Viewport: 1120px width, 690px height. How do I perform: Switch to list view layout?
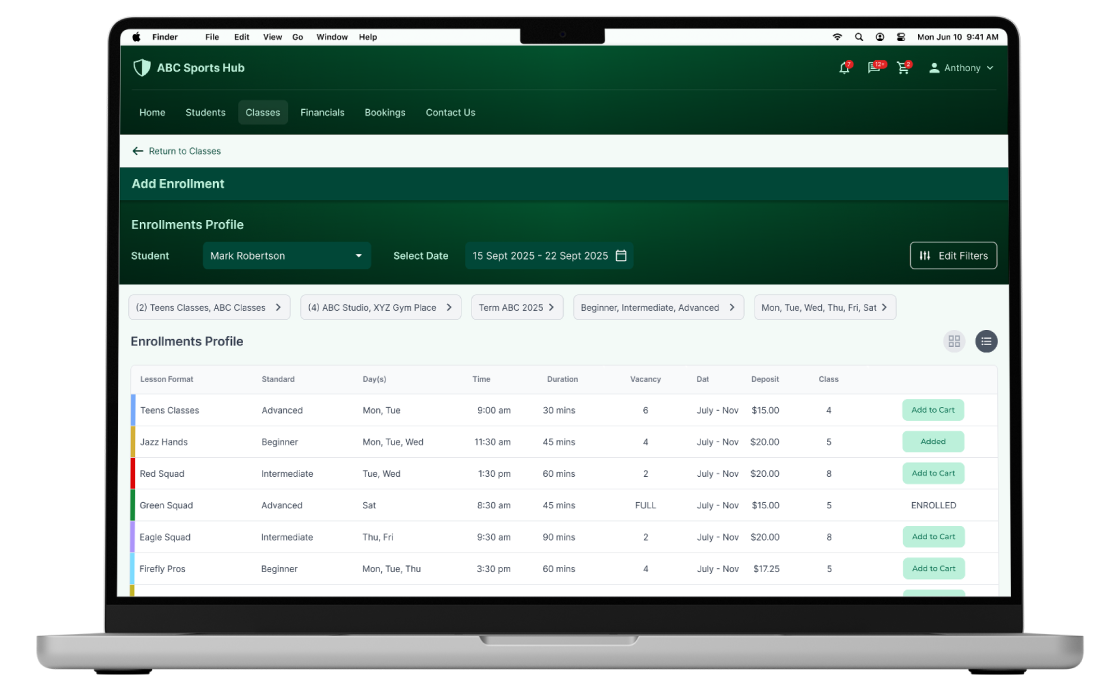[986, 341]
